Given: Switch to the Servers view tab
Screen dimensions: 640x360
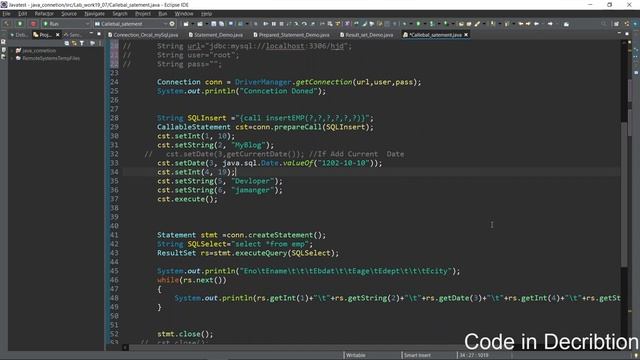Looking at the screenshot, I should (x=73, y=35).
